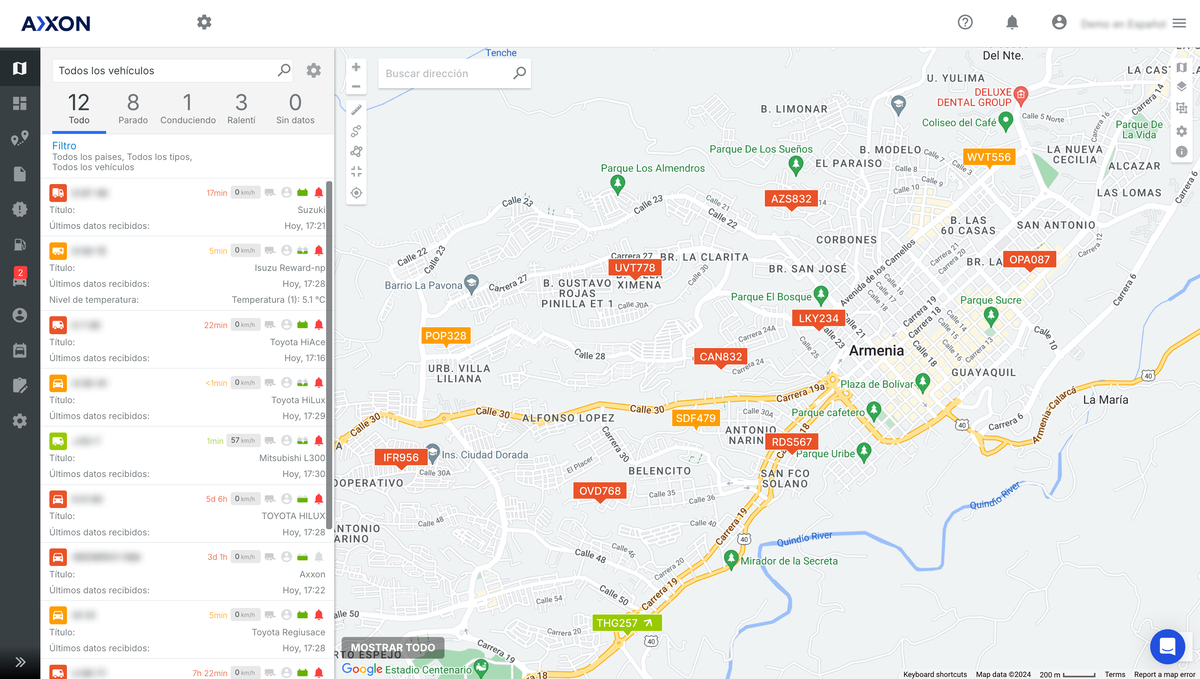Click the map 'Terms' link
The height and width of the screenshot is (679, 1200).
(x=1114, y=675)
